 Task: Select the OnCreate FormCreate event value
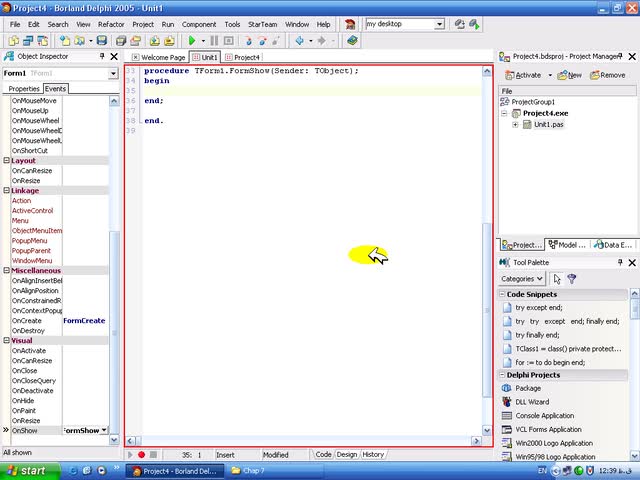tap(84, 320)
